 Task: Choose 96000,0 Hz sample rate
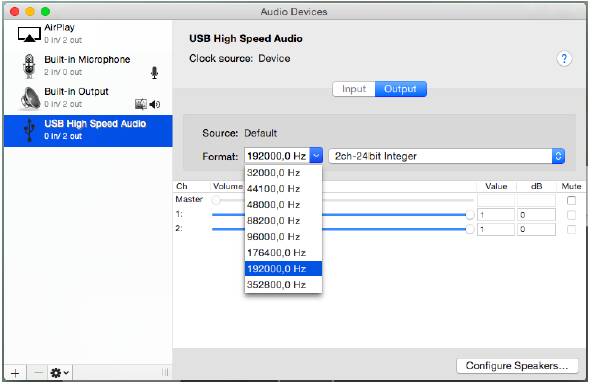tap(283, 237)
